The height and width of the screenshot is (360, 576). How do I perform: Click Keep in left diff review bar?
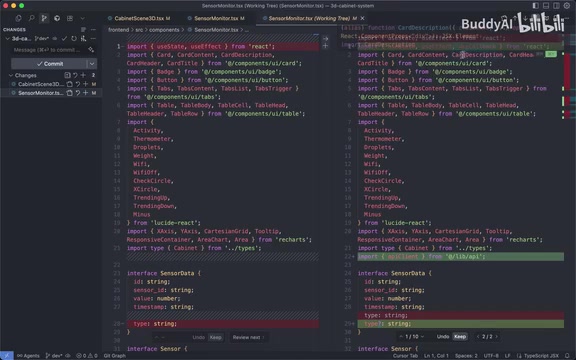[216, 337]
